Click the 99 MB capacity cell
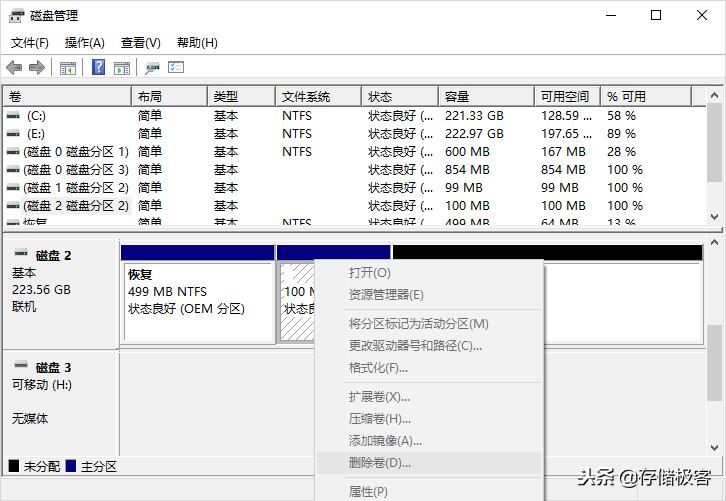726x501 pixels. pos(463,188)
